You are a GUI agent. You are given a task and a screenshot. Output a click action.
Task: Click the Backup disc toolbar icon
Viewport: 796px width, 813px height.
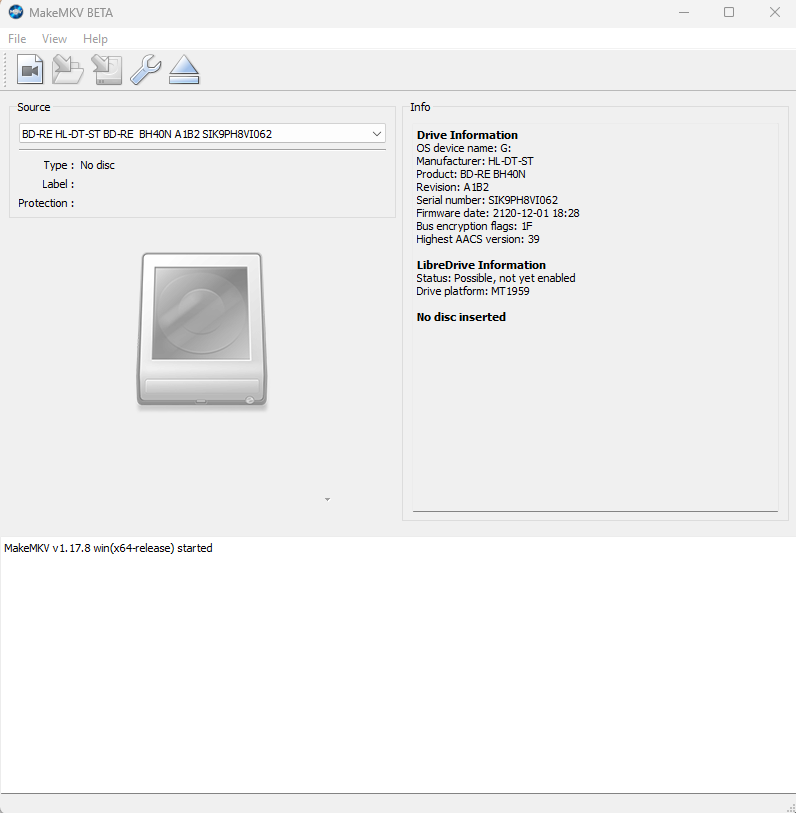click(107, 69)
